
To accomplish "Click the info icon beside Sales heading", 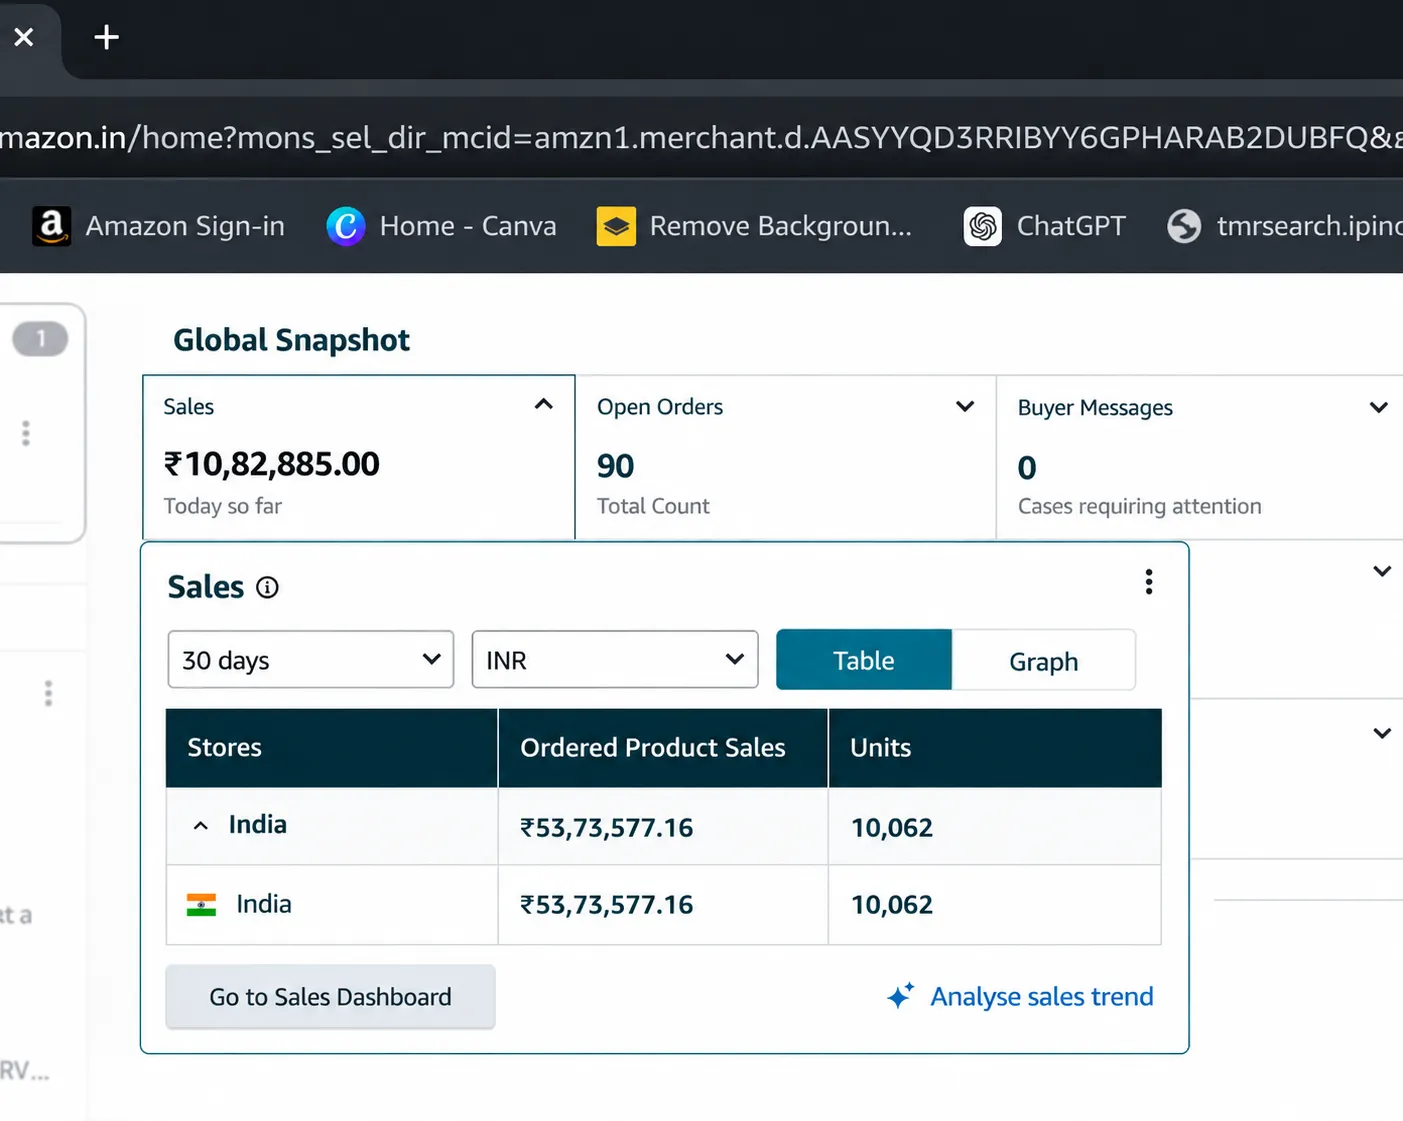I will [x=267, y=587].
